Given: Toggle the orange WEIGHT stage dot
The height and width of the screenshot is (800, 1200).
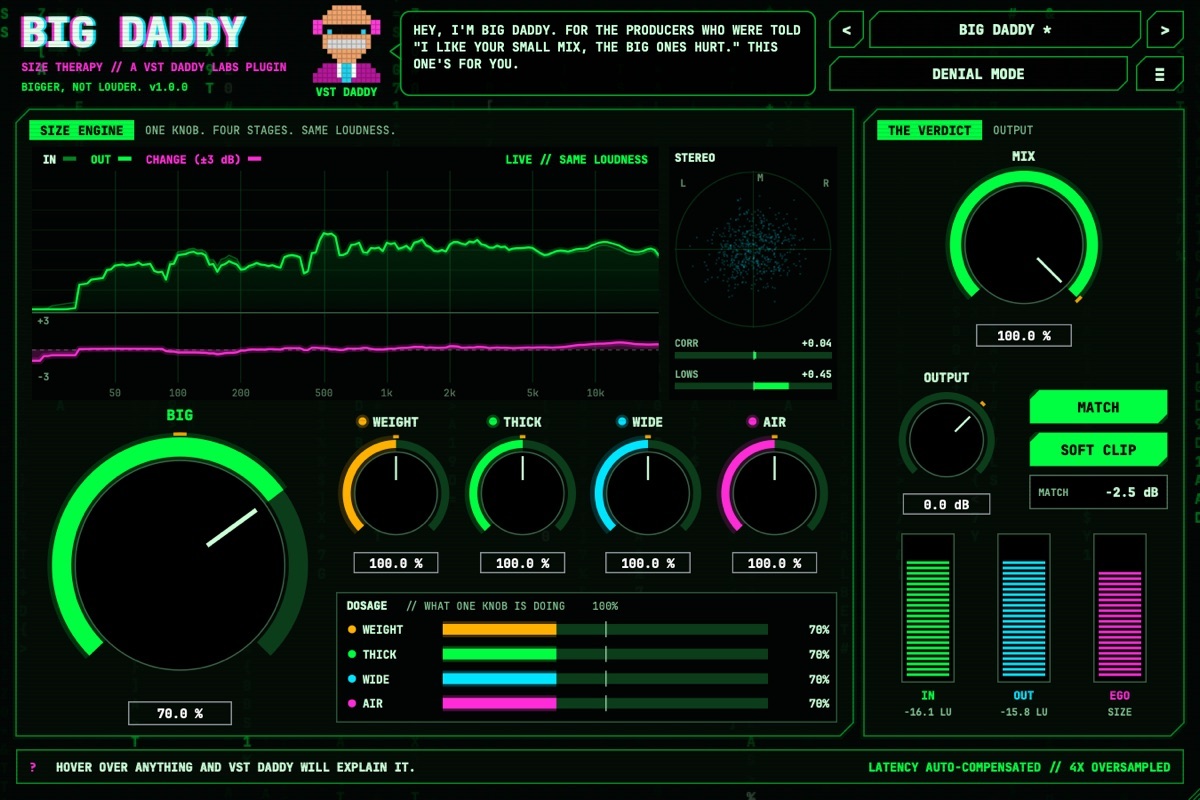Looking at the screenshot, I should click(x=362, y=422).
